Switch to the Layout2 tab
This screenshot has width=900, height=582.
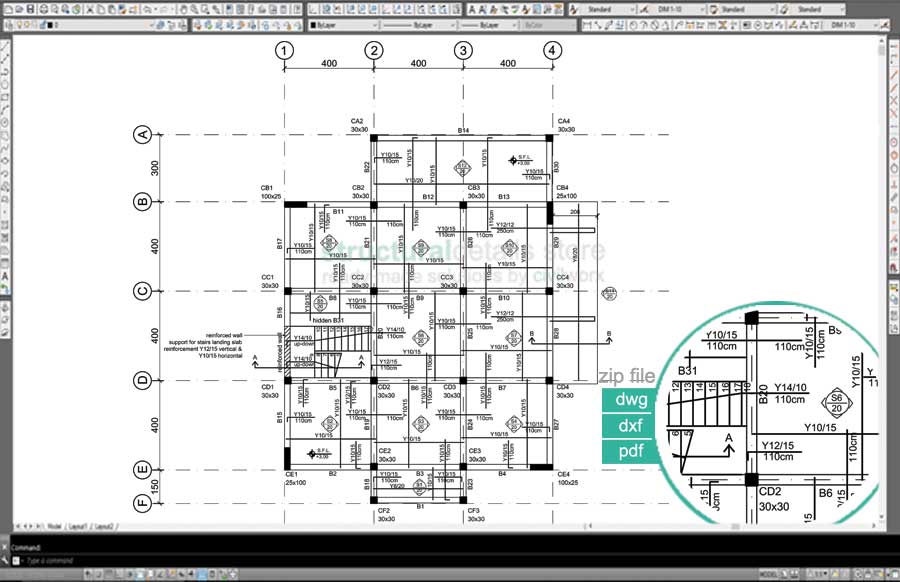(103, 525)
